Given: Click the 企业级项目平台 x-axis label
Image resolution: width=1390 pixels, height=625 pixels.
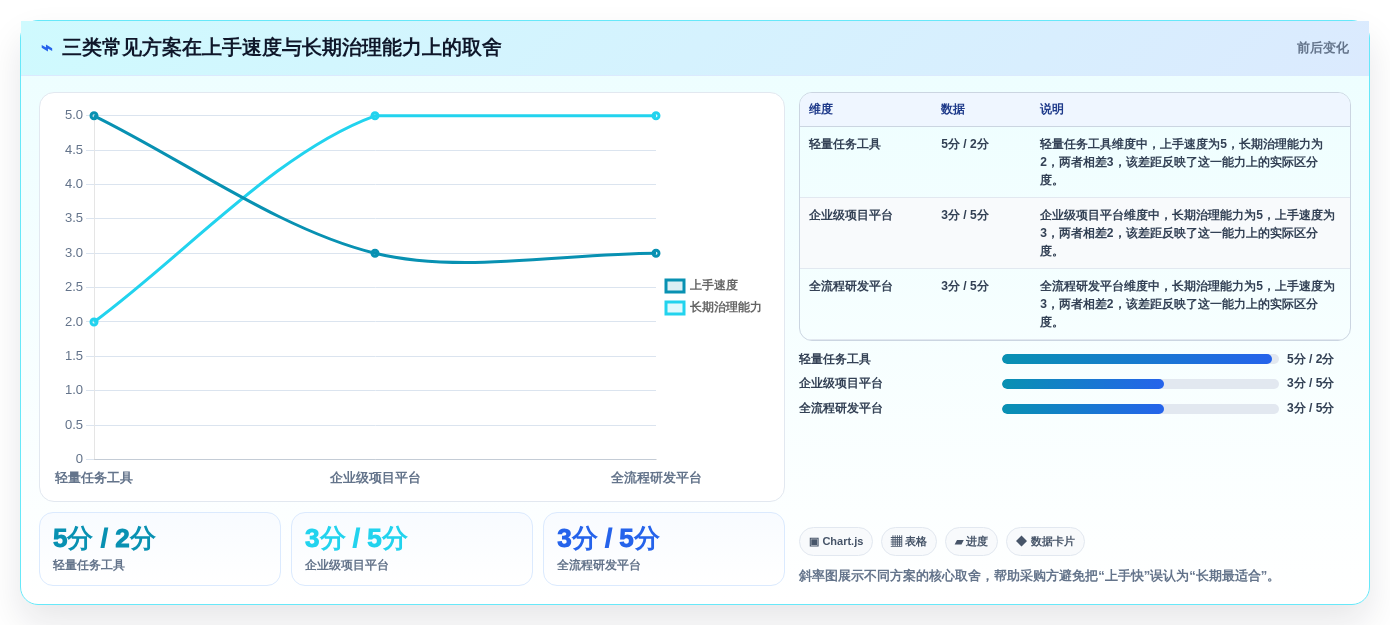Looking at the screenshot, I should tap(375, 478).
